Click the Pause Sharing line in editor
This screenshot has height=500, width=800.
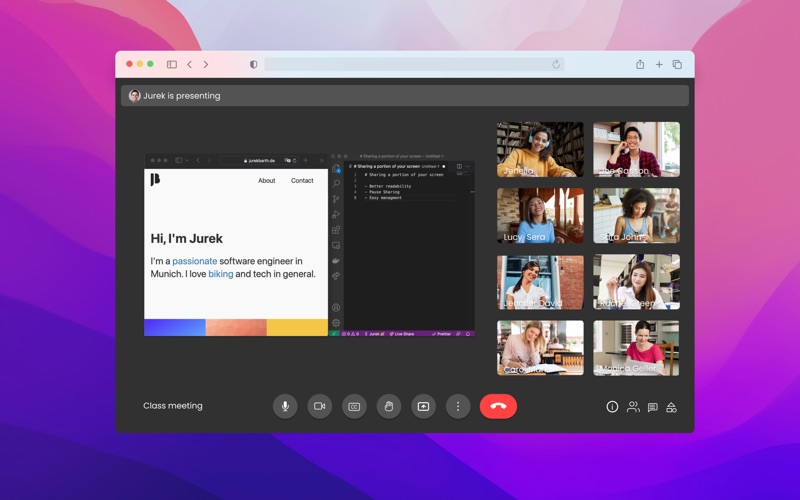pyautogui.click(x=382, y=192)
